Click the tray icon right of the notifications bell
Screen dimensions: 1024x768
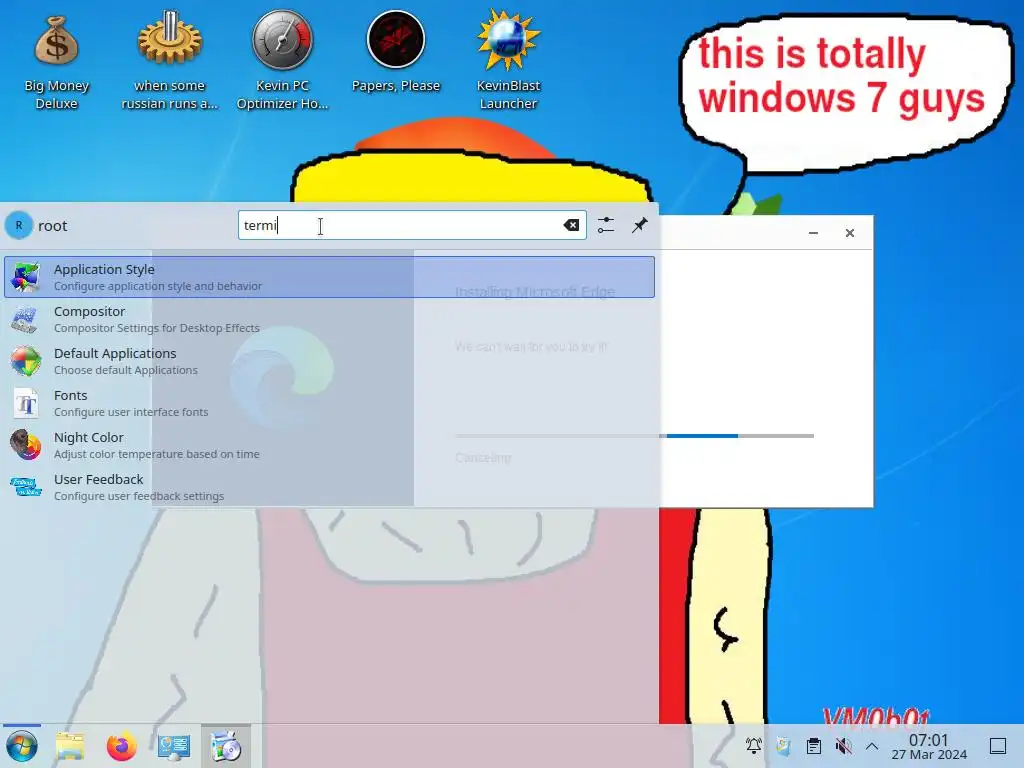pos(783,746)
